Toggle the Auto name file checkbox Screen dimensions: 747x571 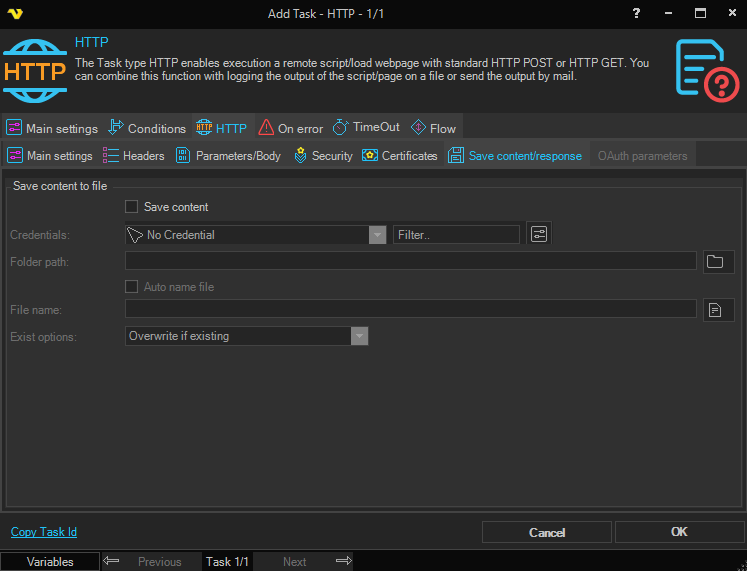click(131, 287)
